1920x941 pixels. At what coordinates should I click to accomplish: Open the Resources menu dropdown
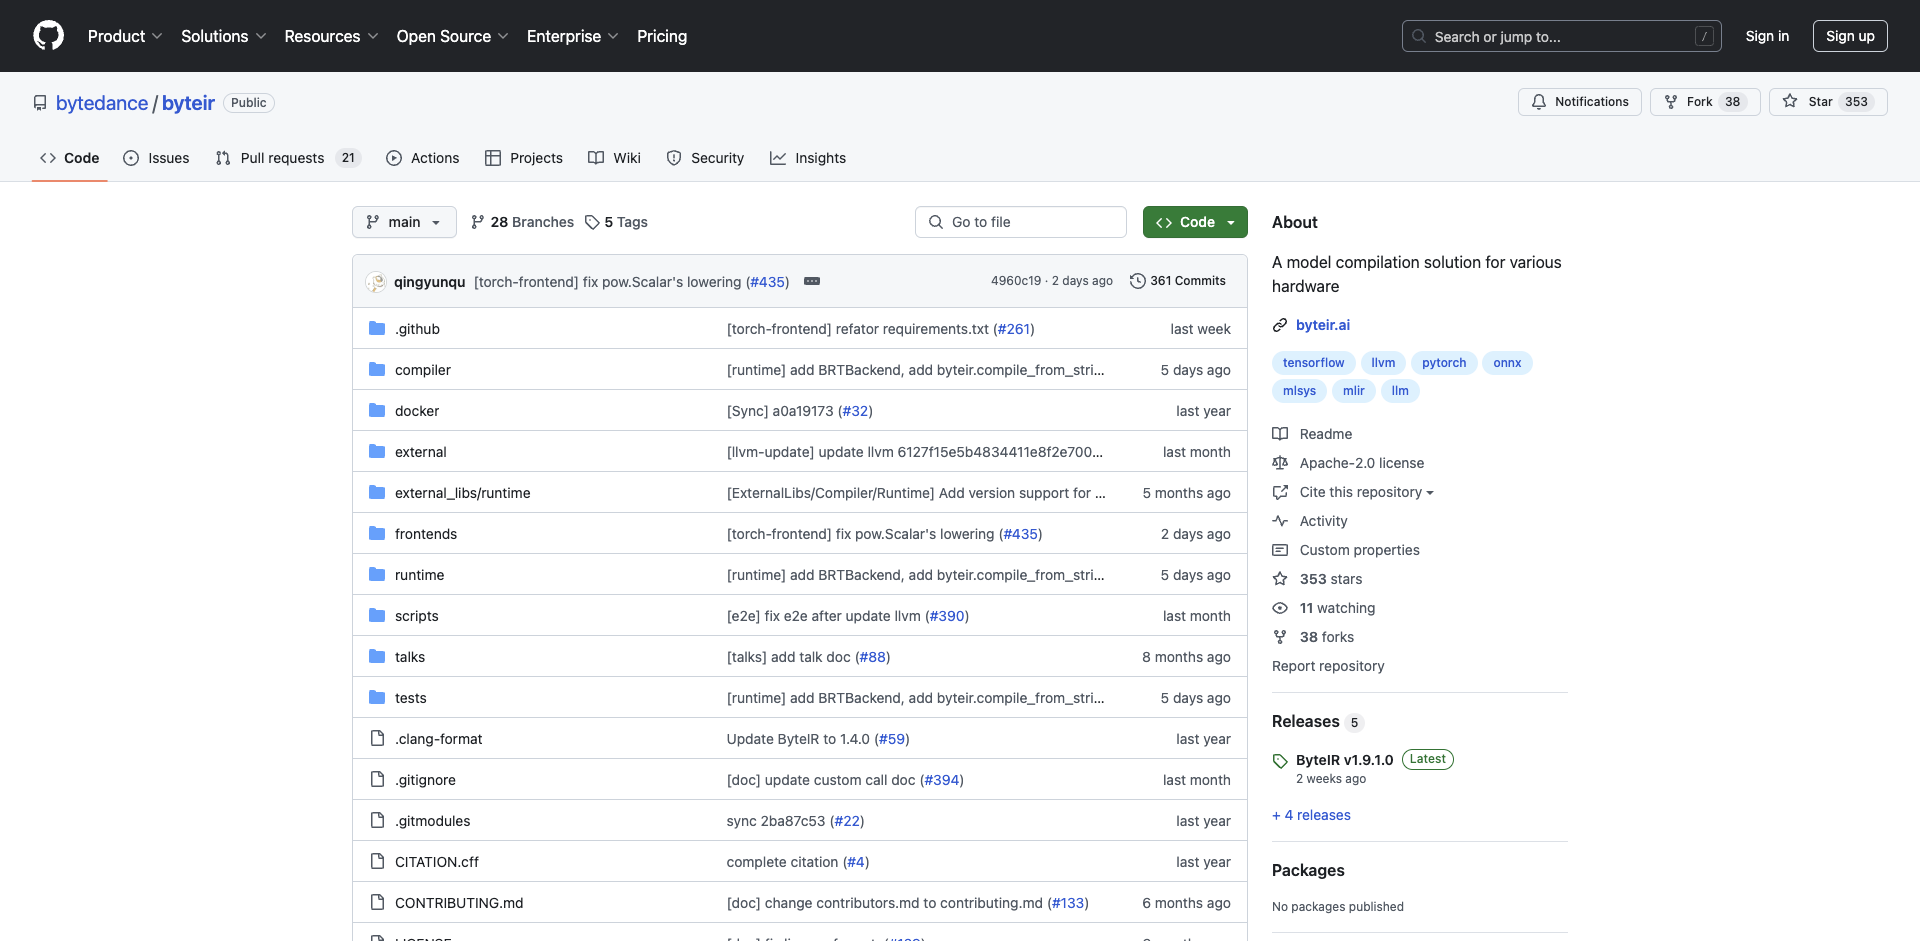pyautogui.click(x=331, y=36)
